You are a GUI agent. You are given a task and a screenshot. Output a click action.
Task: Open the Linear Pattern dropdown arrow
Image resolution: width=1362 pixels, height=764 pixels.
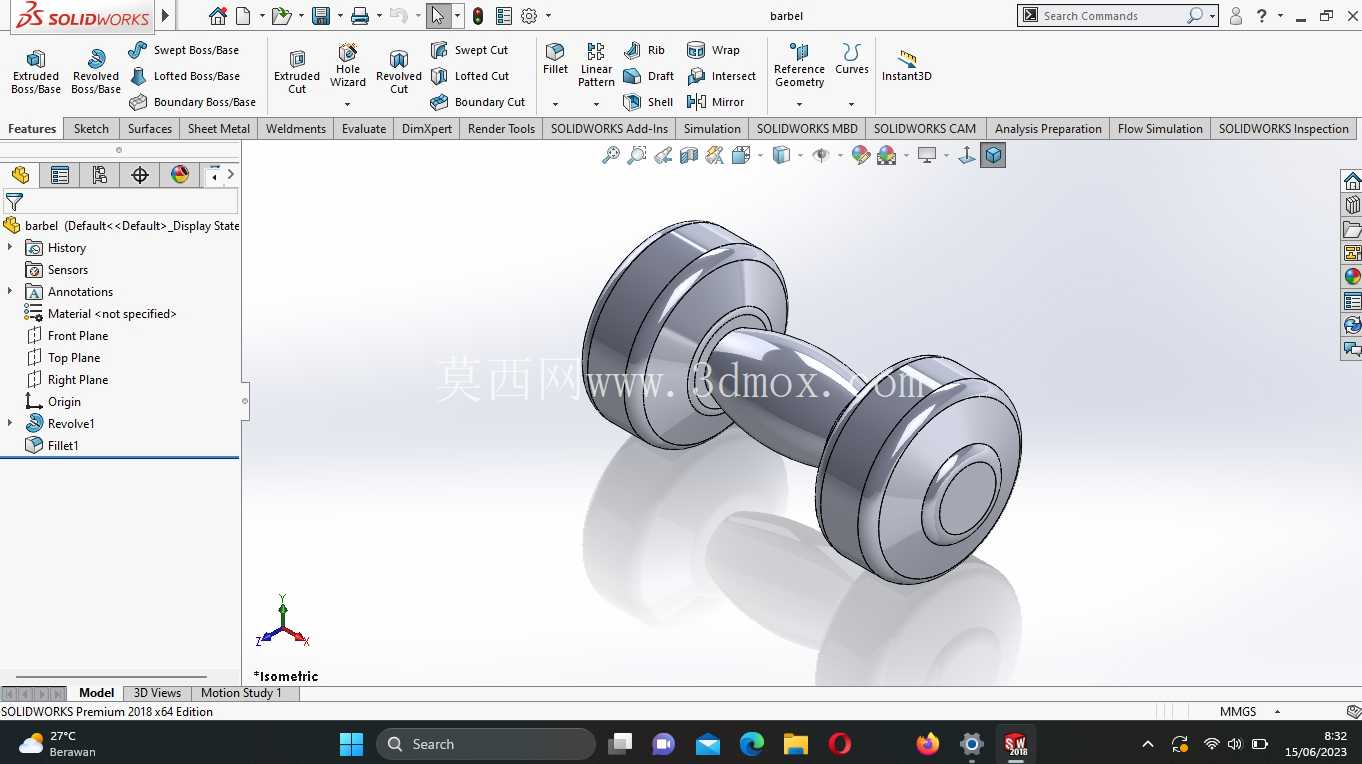point(596,104)
